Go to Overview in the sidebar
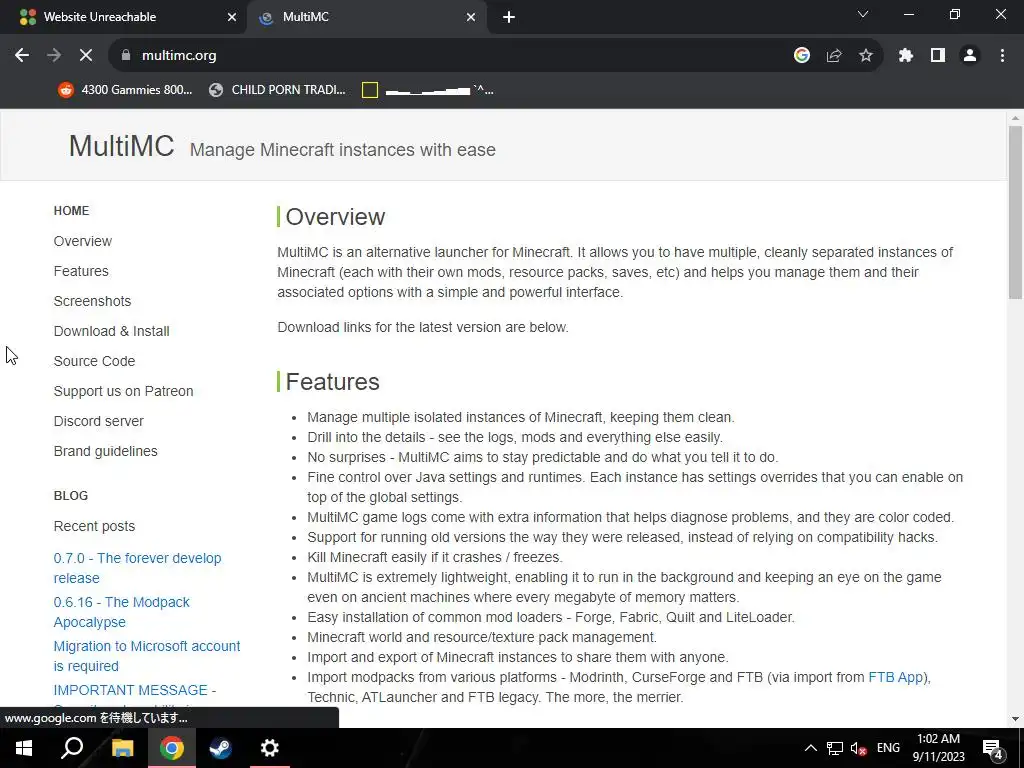This screenshot has width=1024, height=768. (x=83, y=241)
